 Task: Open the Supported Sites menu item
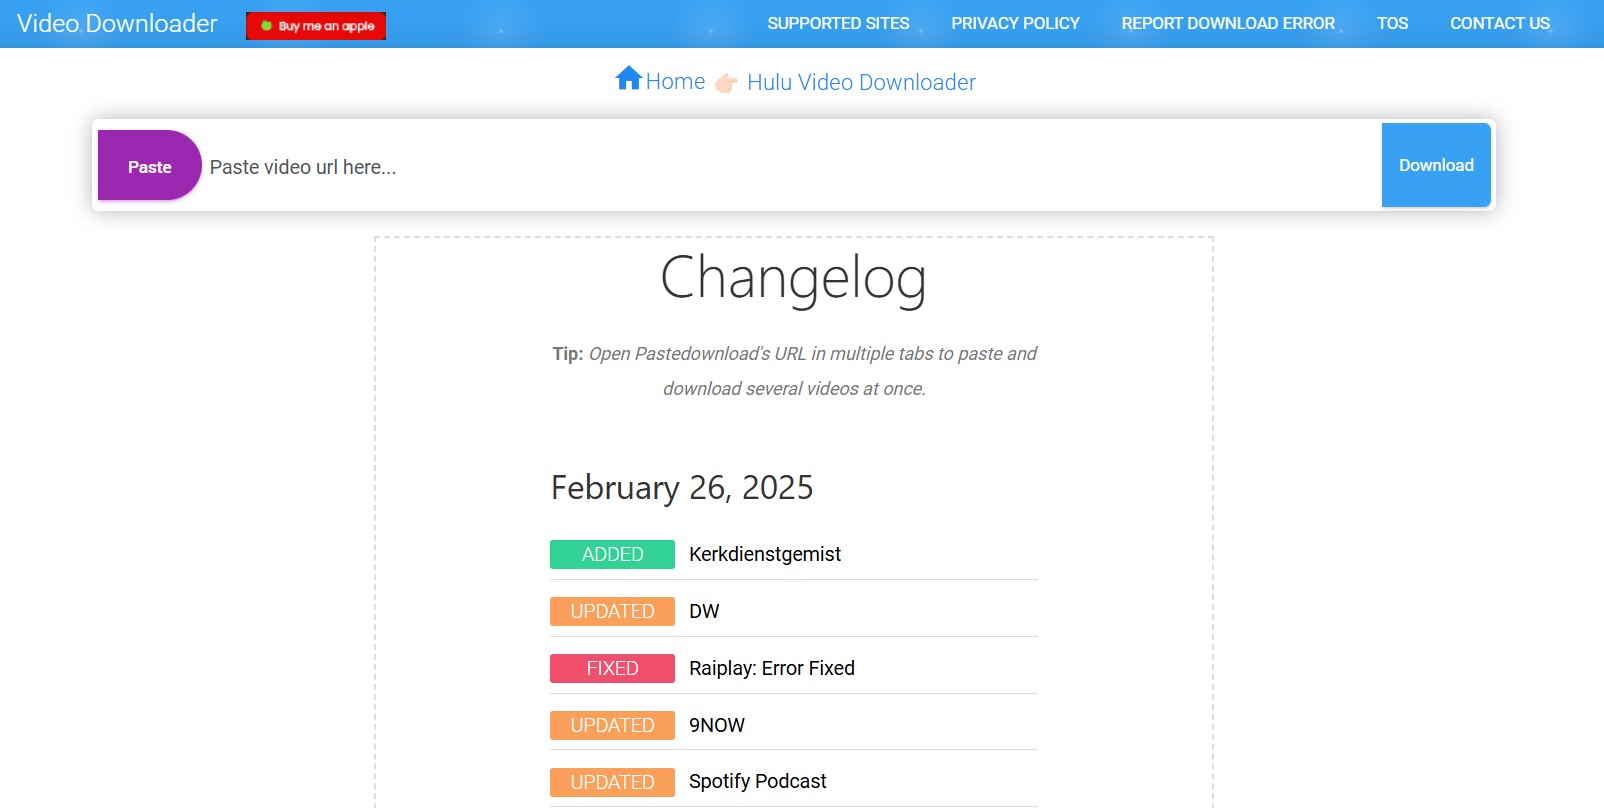tap(838, 23)
